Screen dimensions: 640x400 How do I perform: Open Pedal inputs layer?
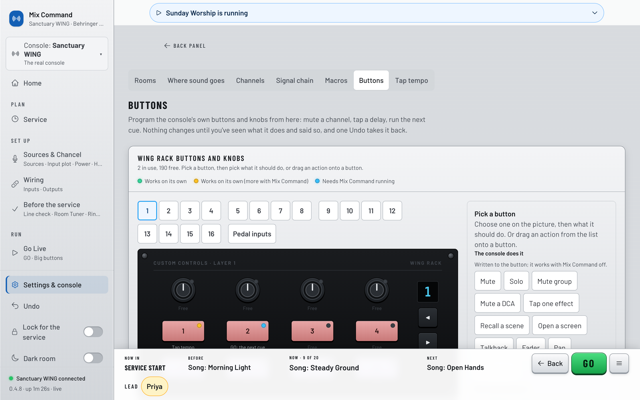(252, 234)
